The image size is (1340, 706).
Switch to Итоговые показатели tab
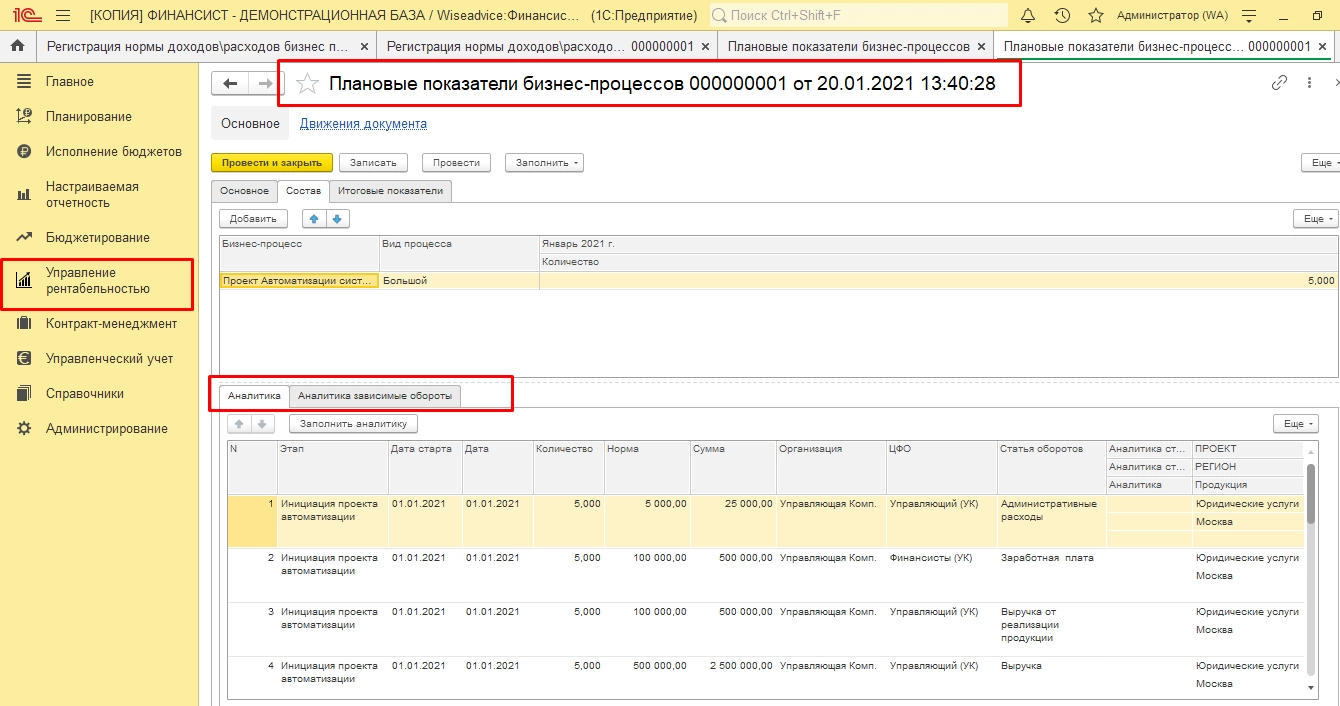coord(390,190)
